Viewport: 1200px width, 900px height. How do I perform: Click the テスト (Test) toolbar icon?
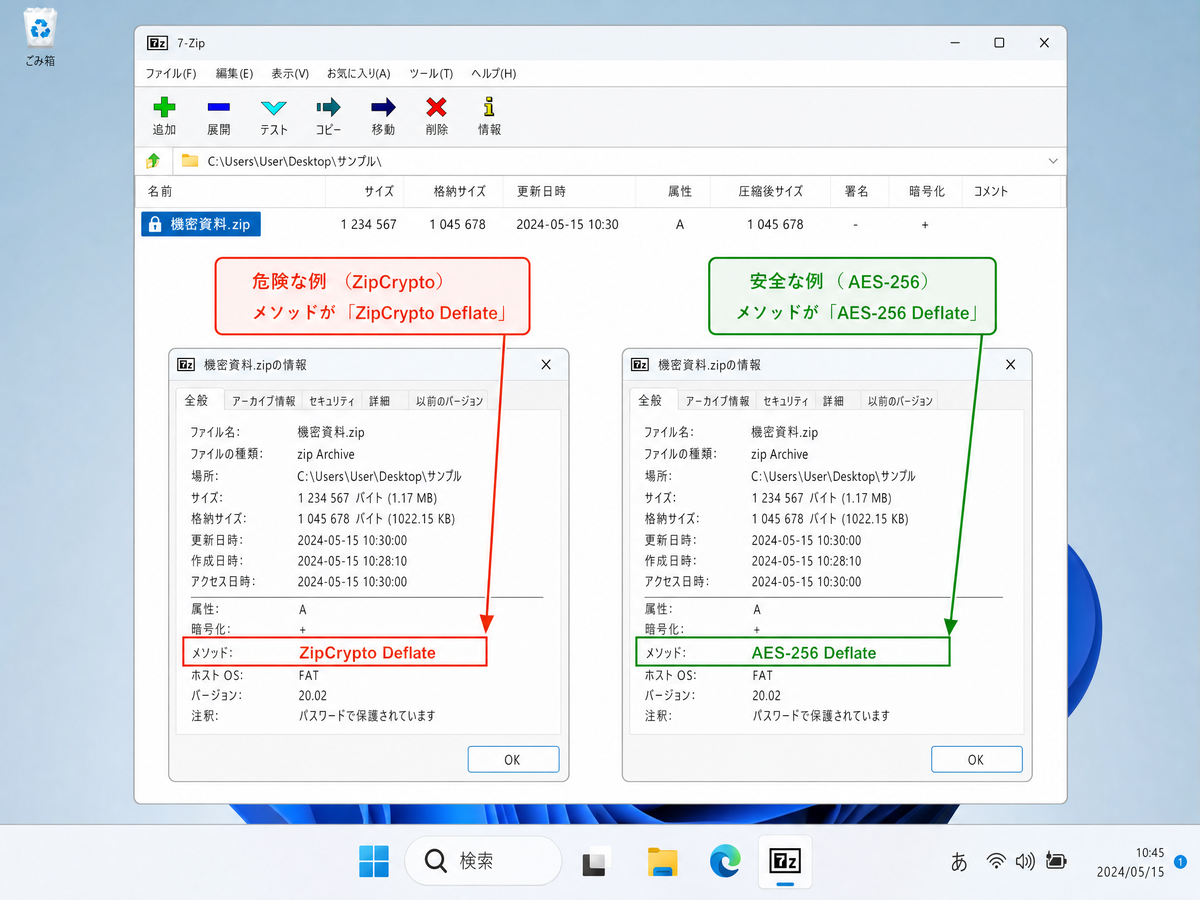click(273, 107)
